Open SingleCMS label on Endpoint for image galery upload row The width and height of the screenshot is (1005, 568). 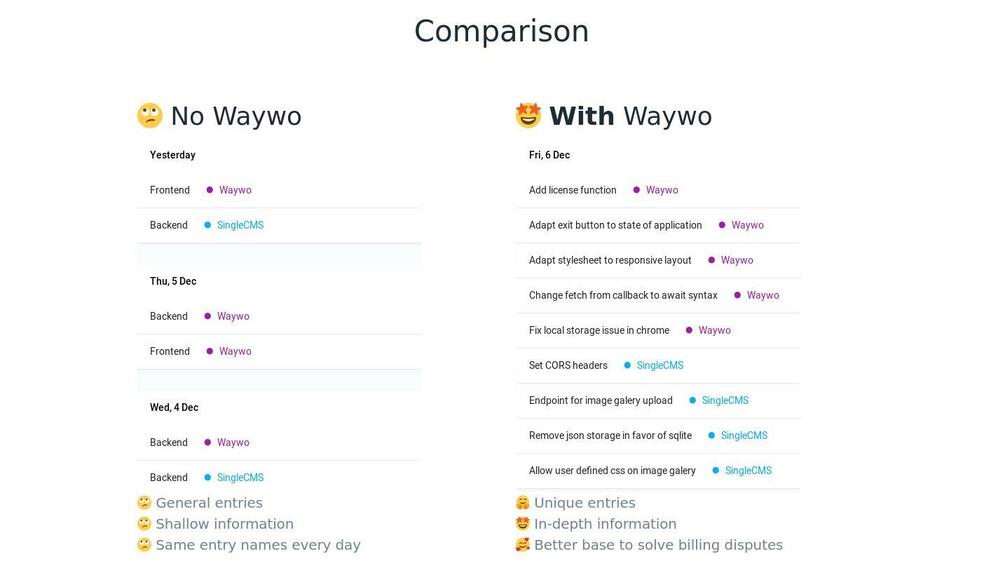(x=725, y=400)
